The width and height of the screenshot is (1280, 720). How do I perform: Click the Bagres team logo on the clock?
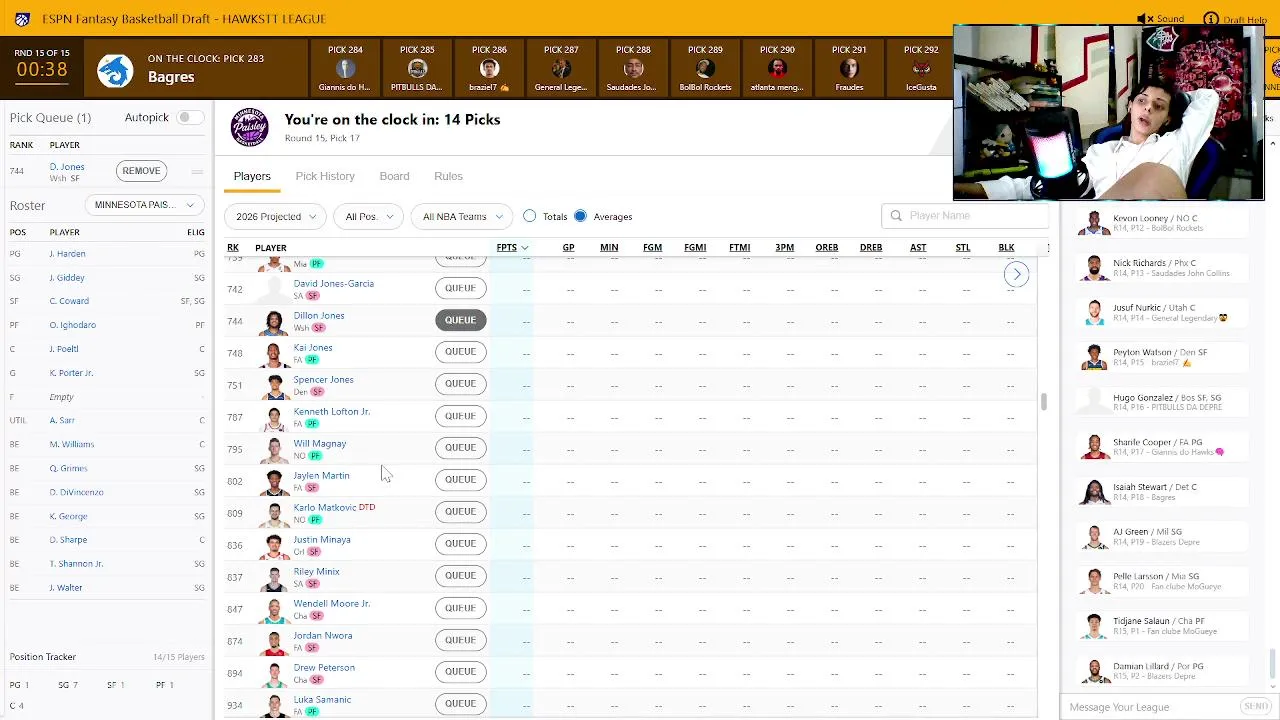(x=115, y=69)
